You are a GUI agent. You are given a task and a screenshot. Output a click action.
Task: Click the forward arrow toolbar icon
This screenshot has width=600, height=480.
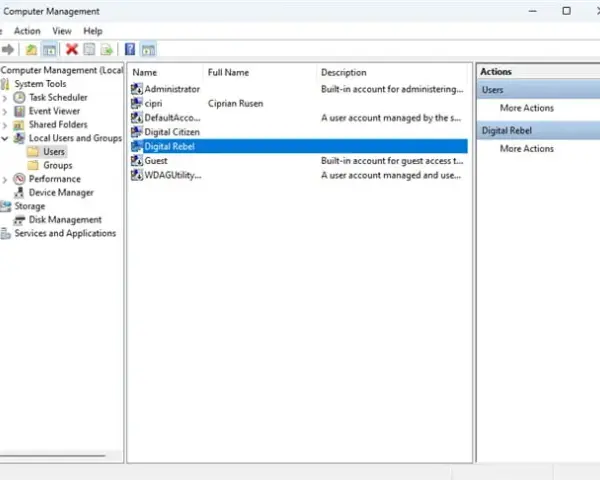click(x=8, y=49)
